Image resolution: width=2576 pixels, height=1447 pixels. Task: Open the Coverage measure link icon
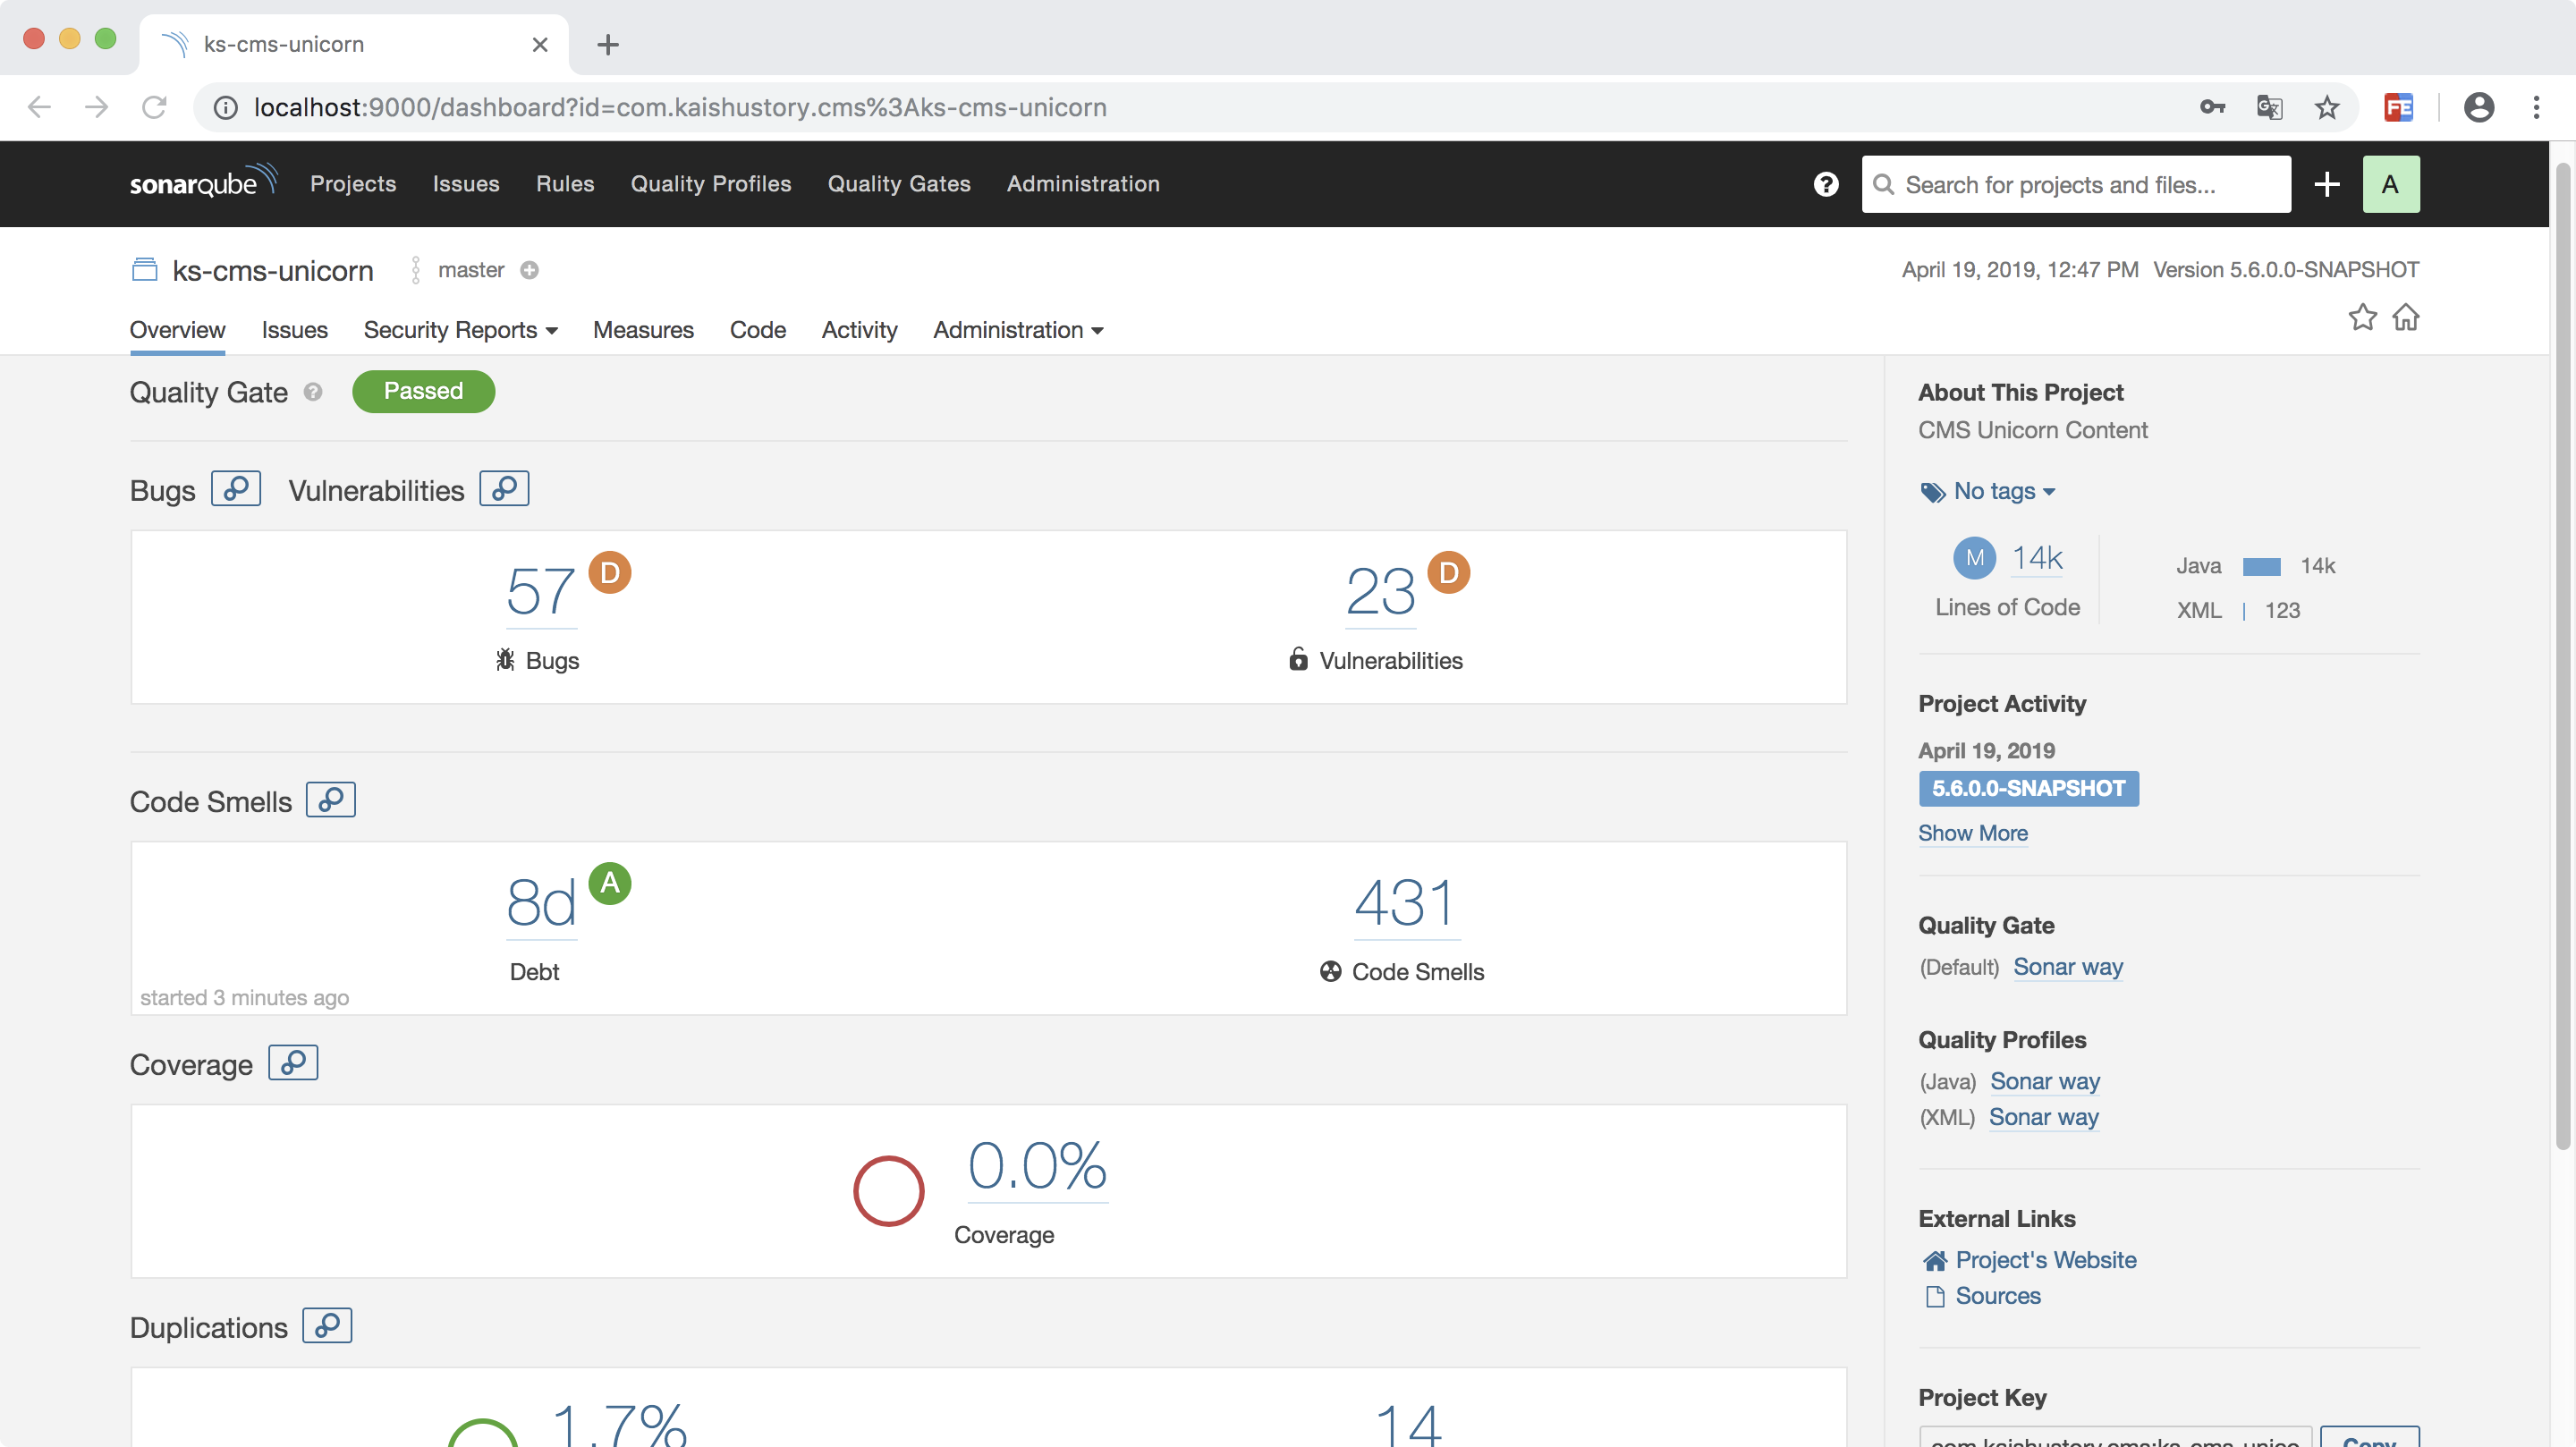(293, 1063)
